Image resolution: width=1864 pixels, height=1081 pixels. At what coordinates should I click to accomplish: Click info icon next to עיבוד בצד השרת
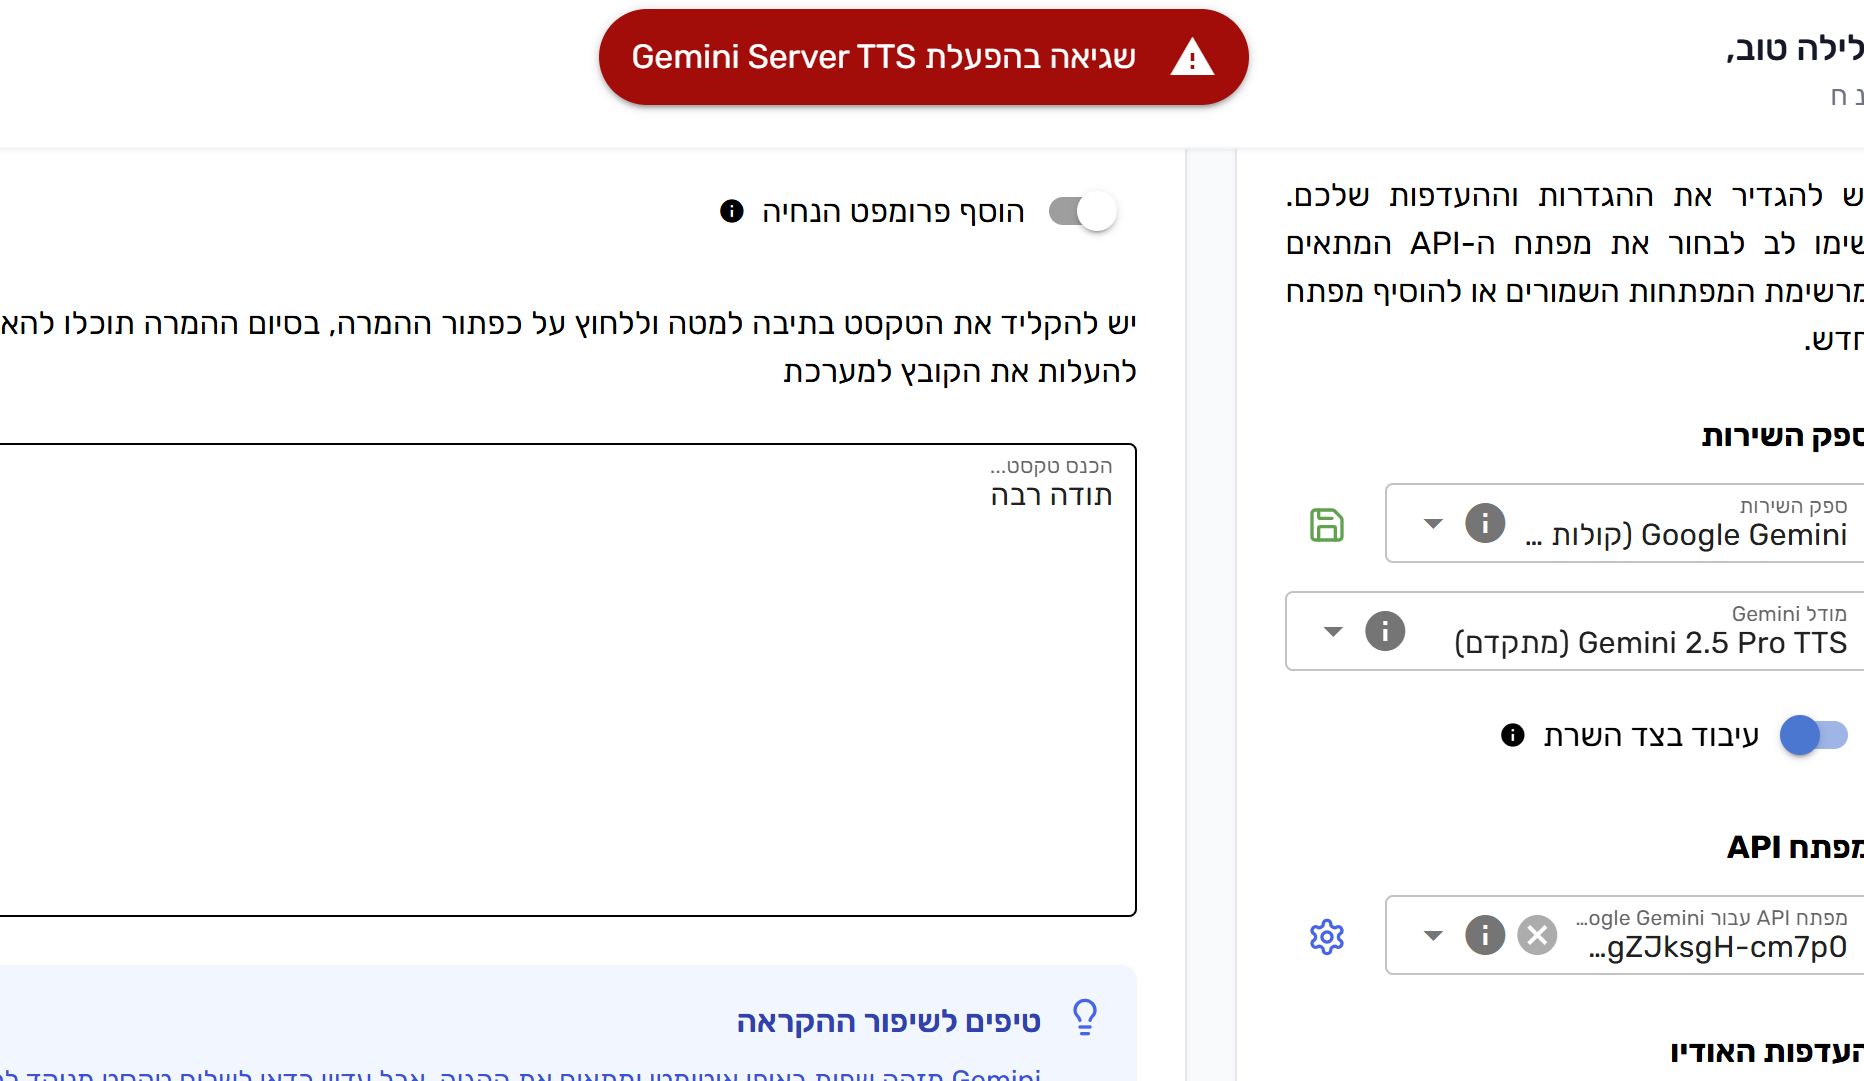[x=1513, y=735]
